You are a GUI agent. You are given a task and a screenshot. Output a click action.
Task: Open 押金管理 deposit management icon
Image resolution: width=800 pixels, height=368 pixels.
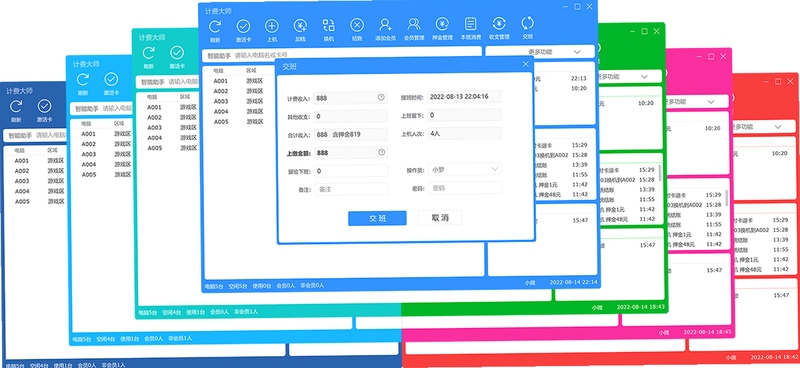click(x=442, y=23)
